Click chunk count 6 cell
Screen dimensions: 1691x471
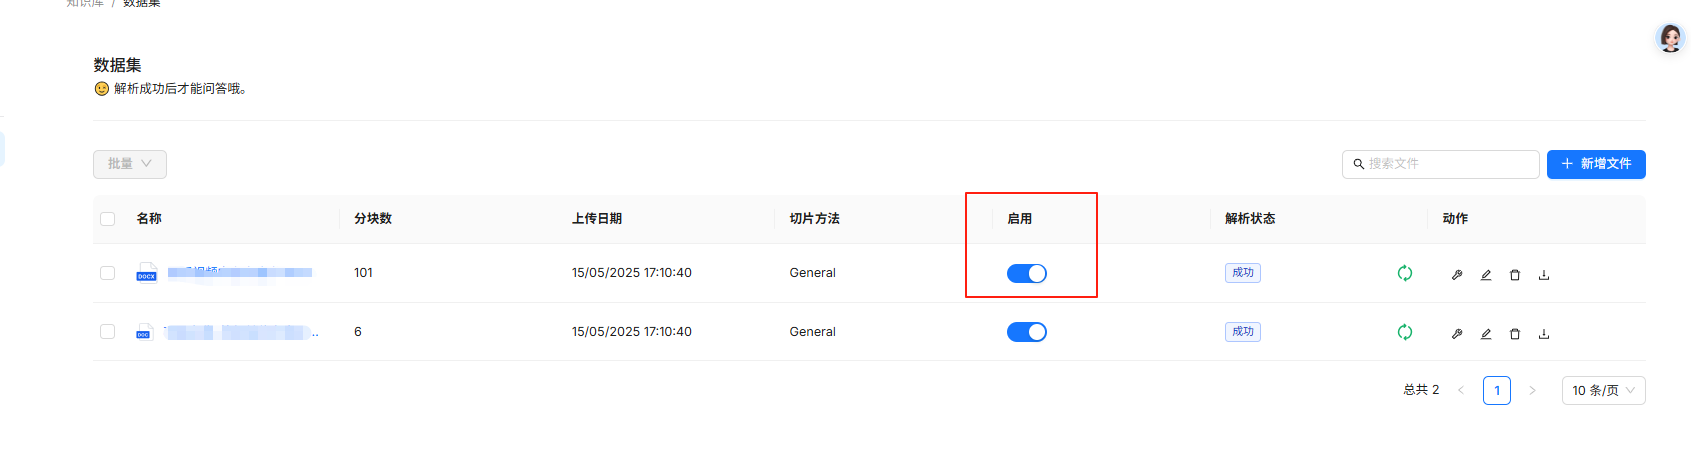point(358,332)
